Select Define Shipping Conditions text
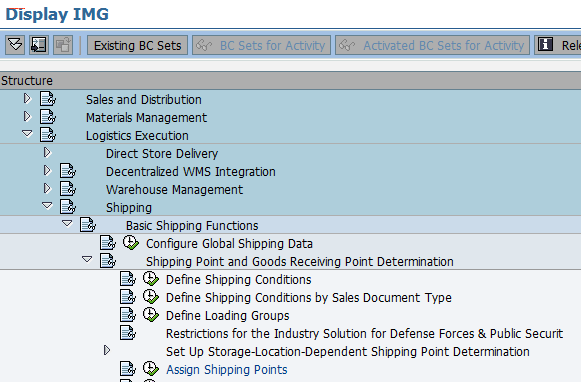581x382 pixels. [x=239, y=280]
